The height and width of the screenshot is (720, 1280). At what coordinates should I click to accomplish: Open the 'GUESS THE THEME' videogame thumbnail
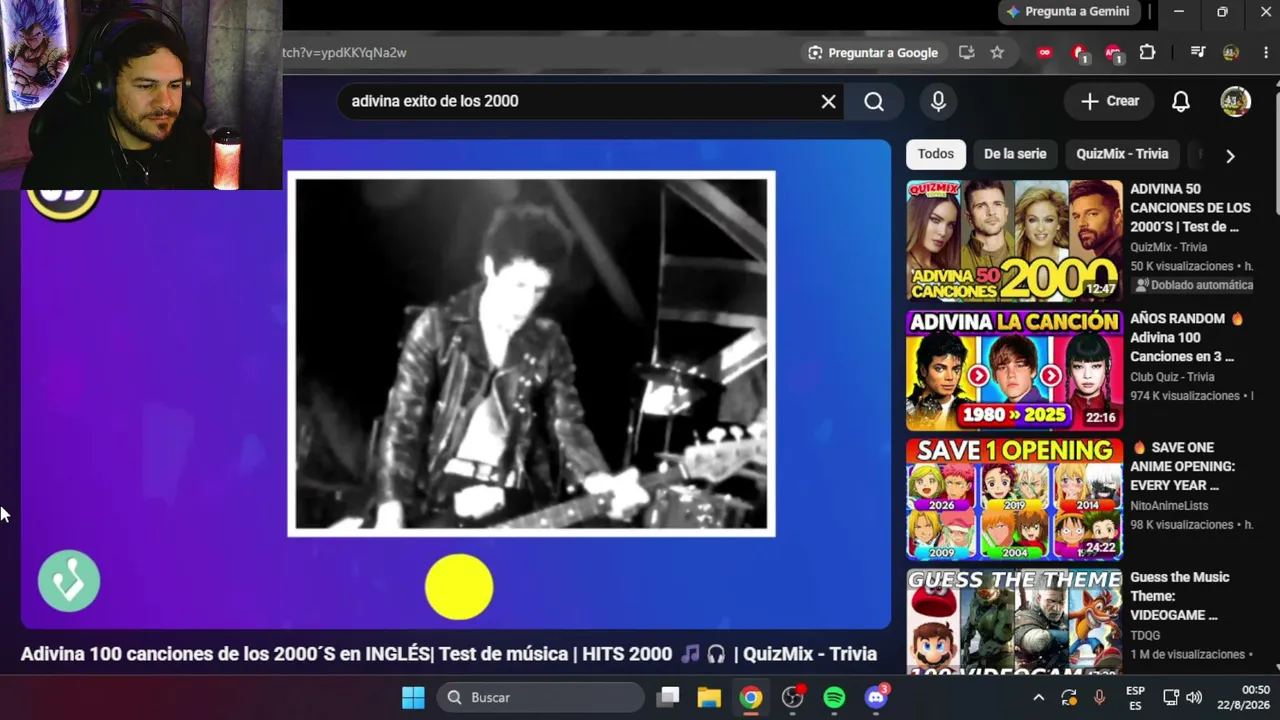1014,620
